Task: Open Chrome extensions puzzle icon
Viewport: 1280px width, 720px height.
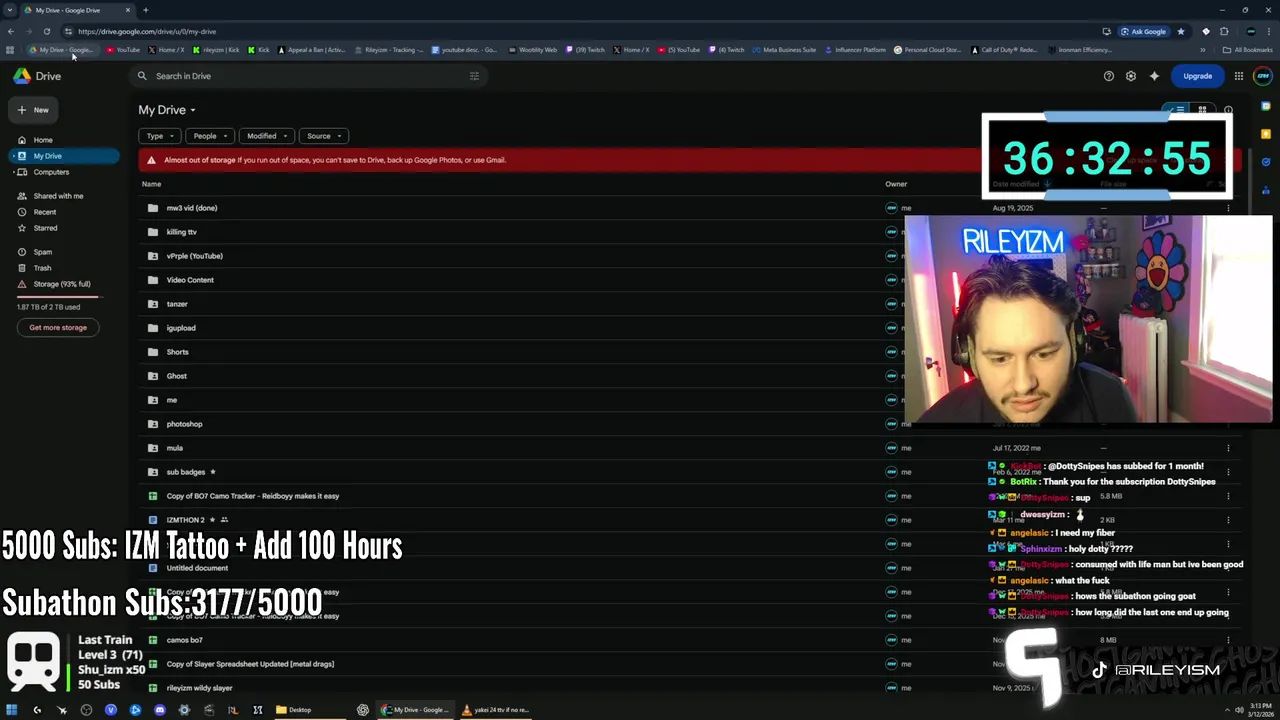Action: tap(1224, 31)
